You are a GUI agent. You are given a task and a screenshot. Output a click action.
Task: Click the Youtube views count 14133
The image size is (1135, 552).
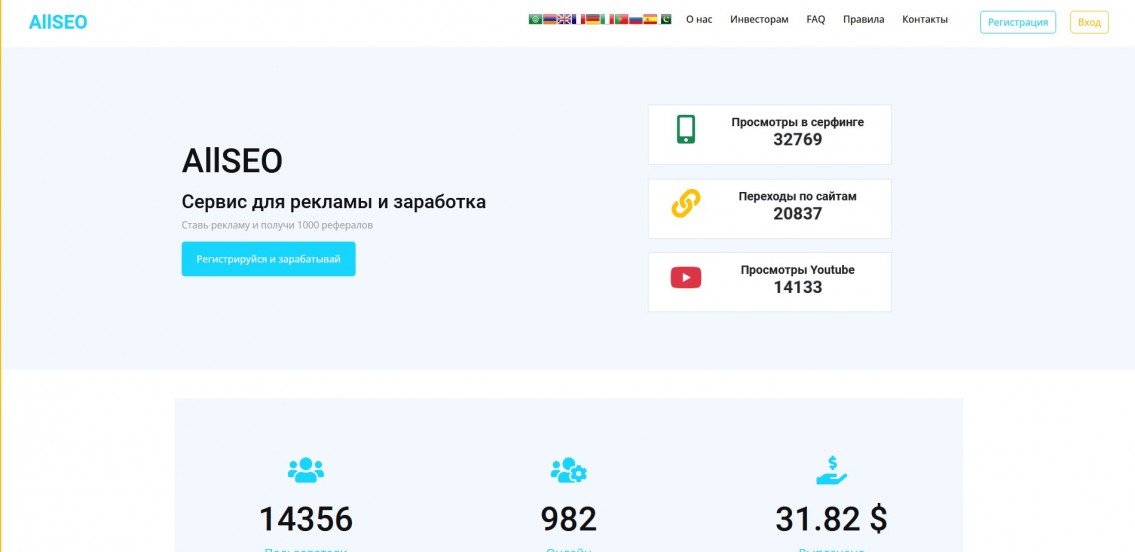pos(798,287)
